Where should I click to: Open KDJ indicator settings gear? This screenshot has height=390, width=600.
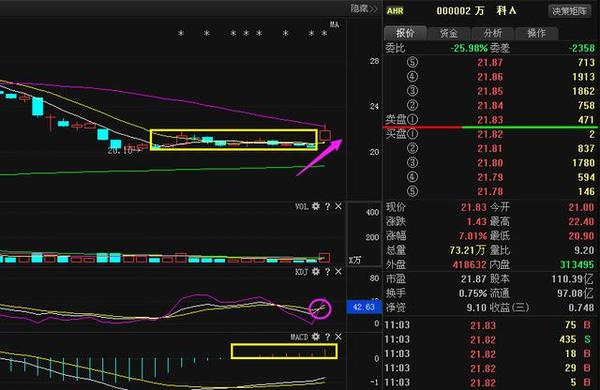(316, 271)
